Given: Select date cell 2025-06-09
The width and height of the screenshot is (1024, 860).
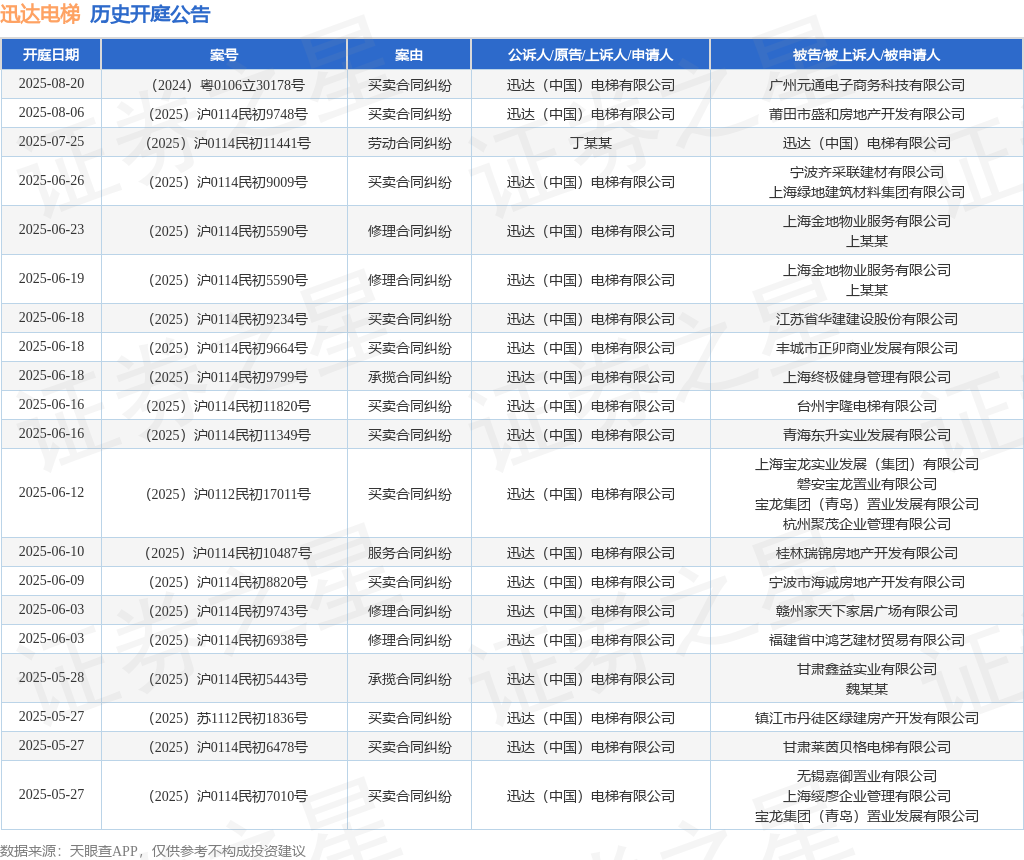Looking at the screenshot, I should tap(51, 581).
